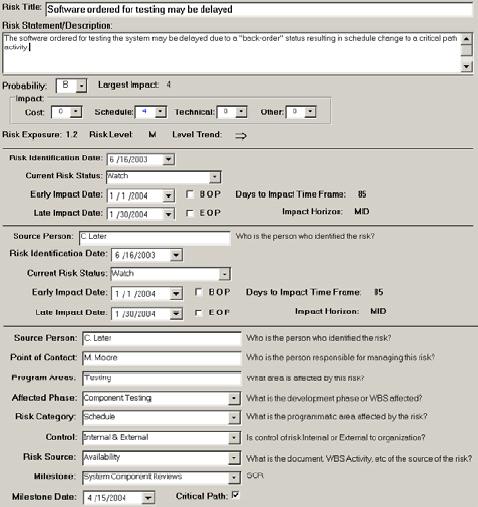Click the Risk Exposure value 1.2
The width and height of the screenshot is (478, 507).
click(x=72, y=134)
